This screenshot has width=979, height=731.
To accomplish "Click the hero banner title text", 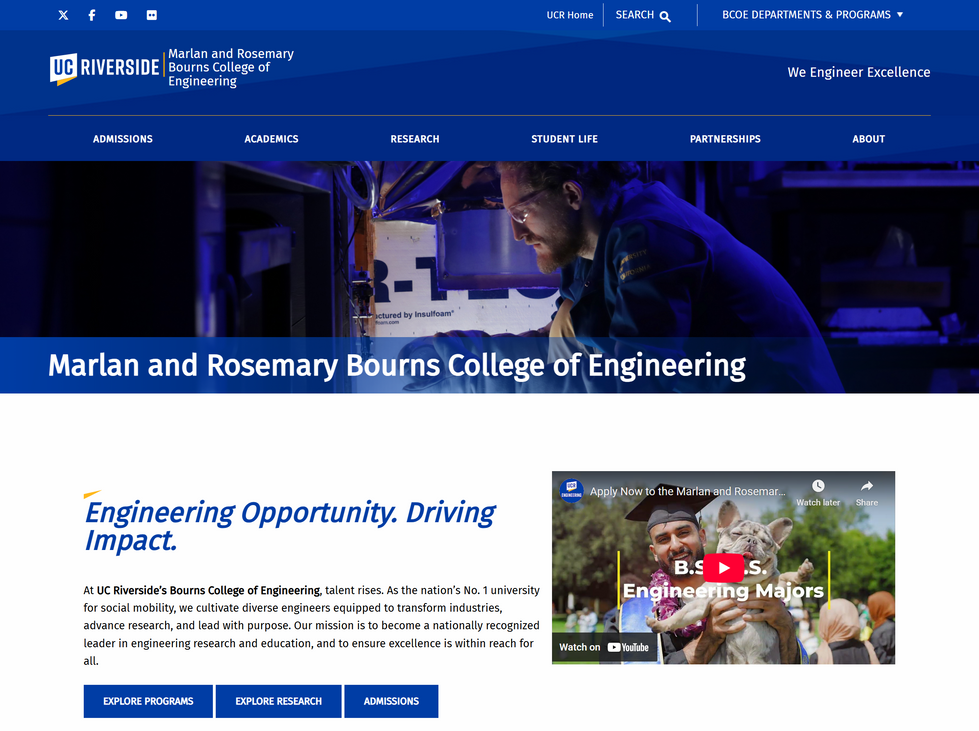I will [396, 365].
